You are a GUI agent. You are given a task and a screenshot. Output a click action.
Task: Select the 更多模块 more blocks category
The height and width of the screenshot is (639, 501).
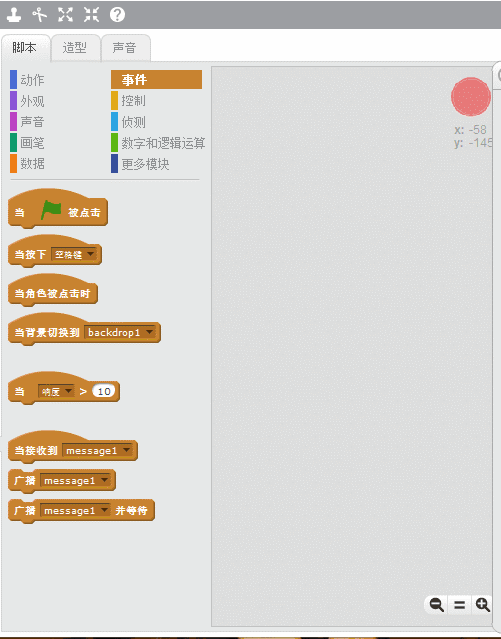pos(141,164)
